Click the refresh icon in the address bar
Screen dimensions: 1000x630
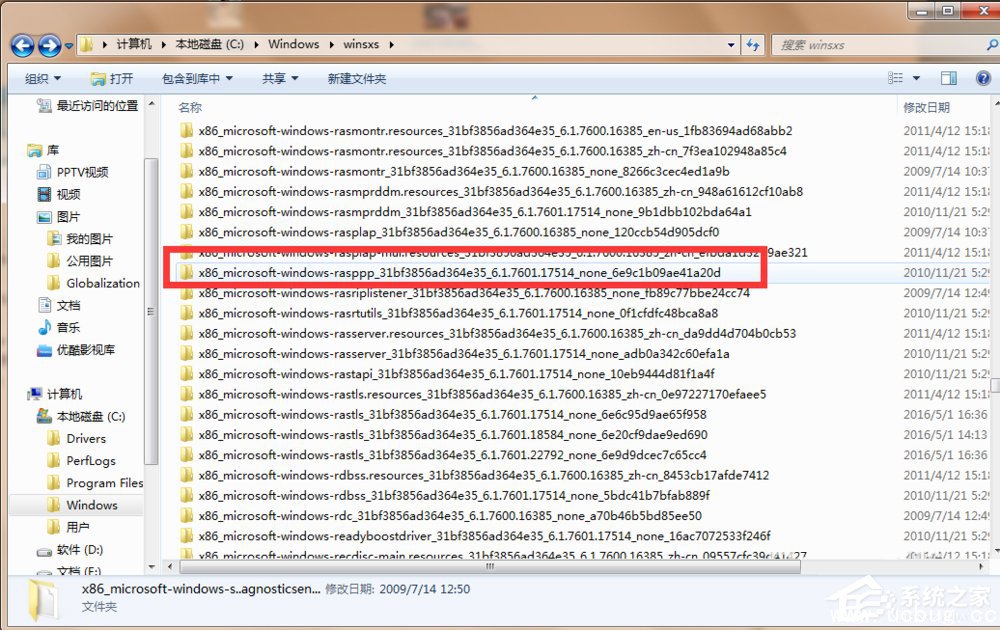[x=753, y=44]
